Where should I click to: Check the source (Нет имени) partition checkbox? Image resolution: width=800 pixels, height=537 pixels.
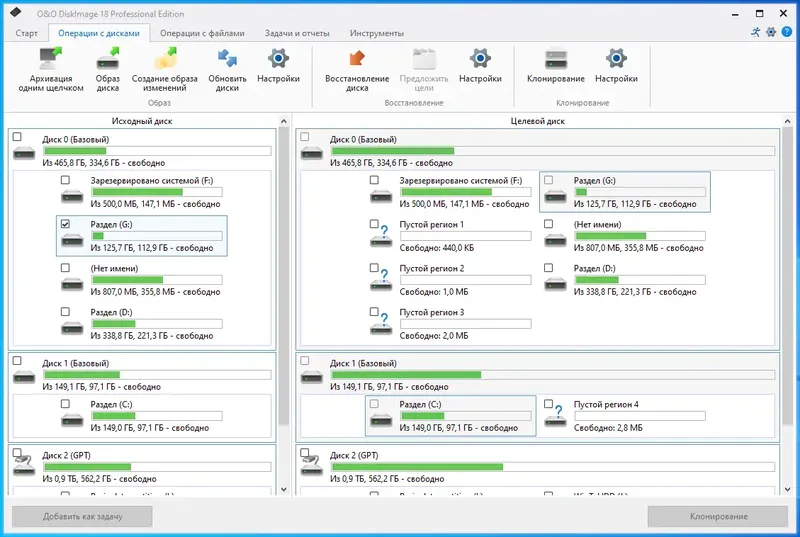point(65,268)
